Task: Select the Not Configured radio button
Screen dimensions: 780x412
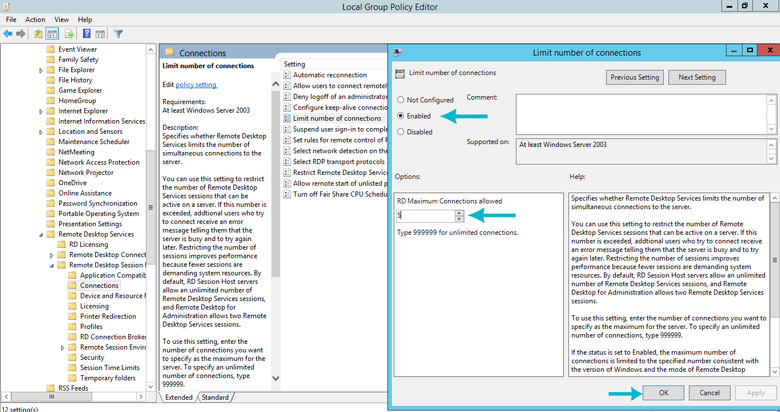Action: (x=400, y=100)
